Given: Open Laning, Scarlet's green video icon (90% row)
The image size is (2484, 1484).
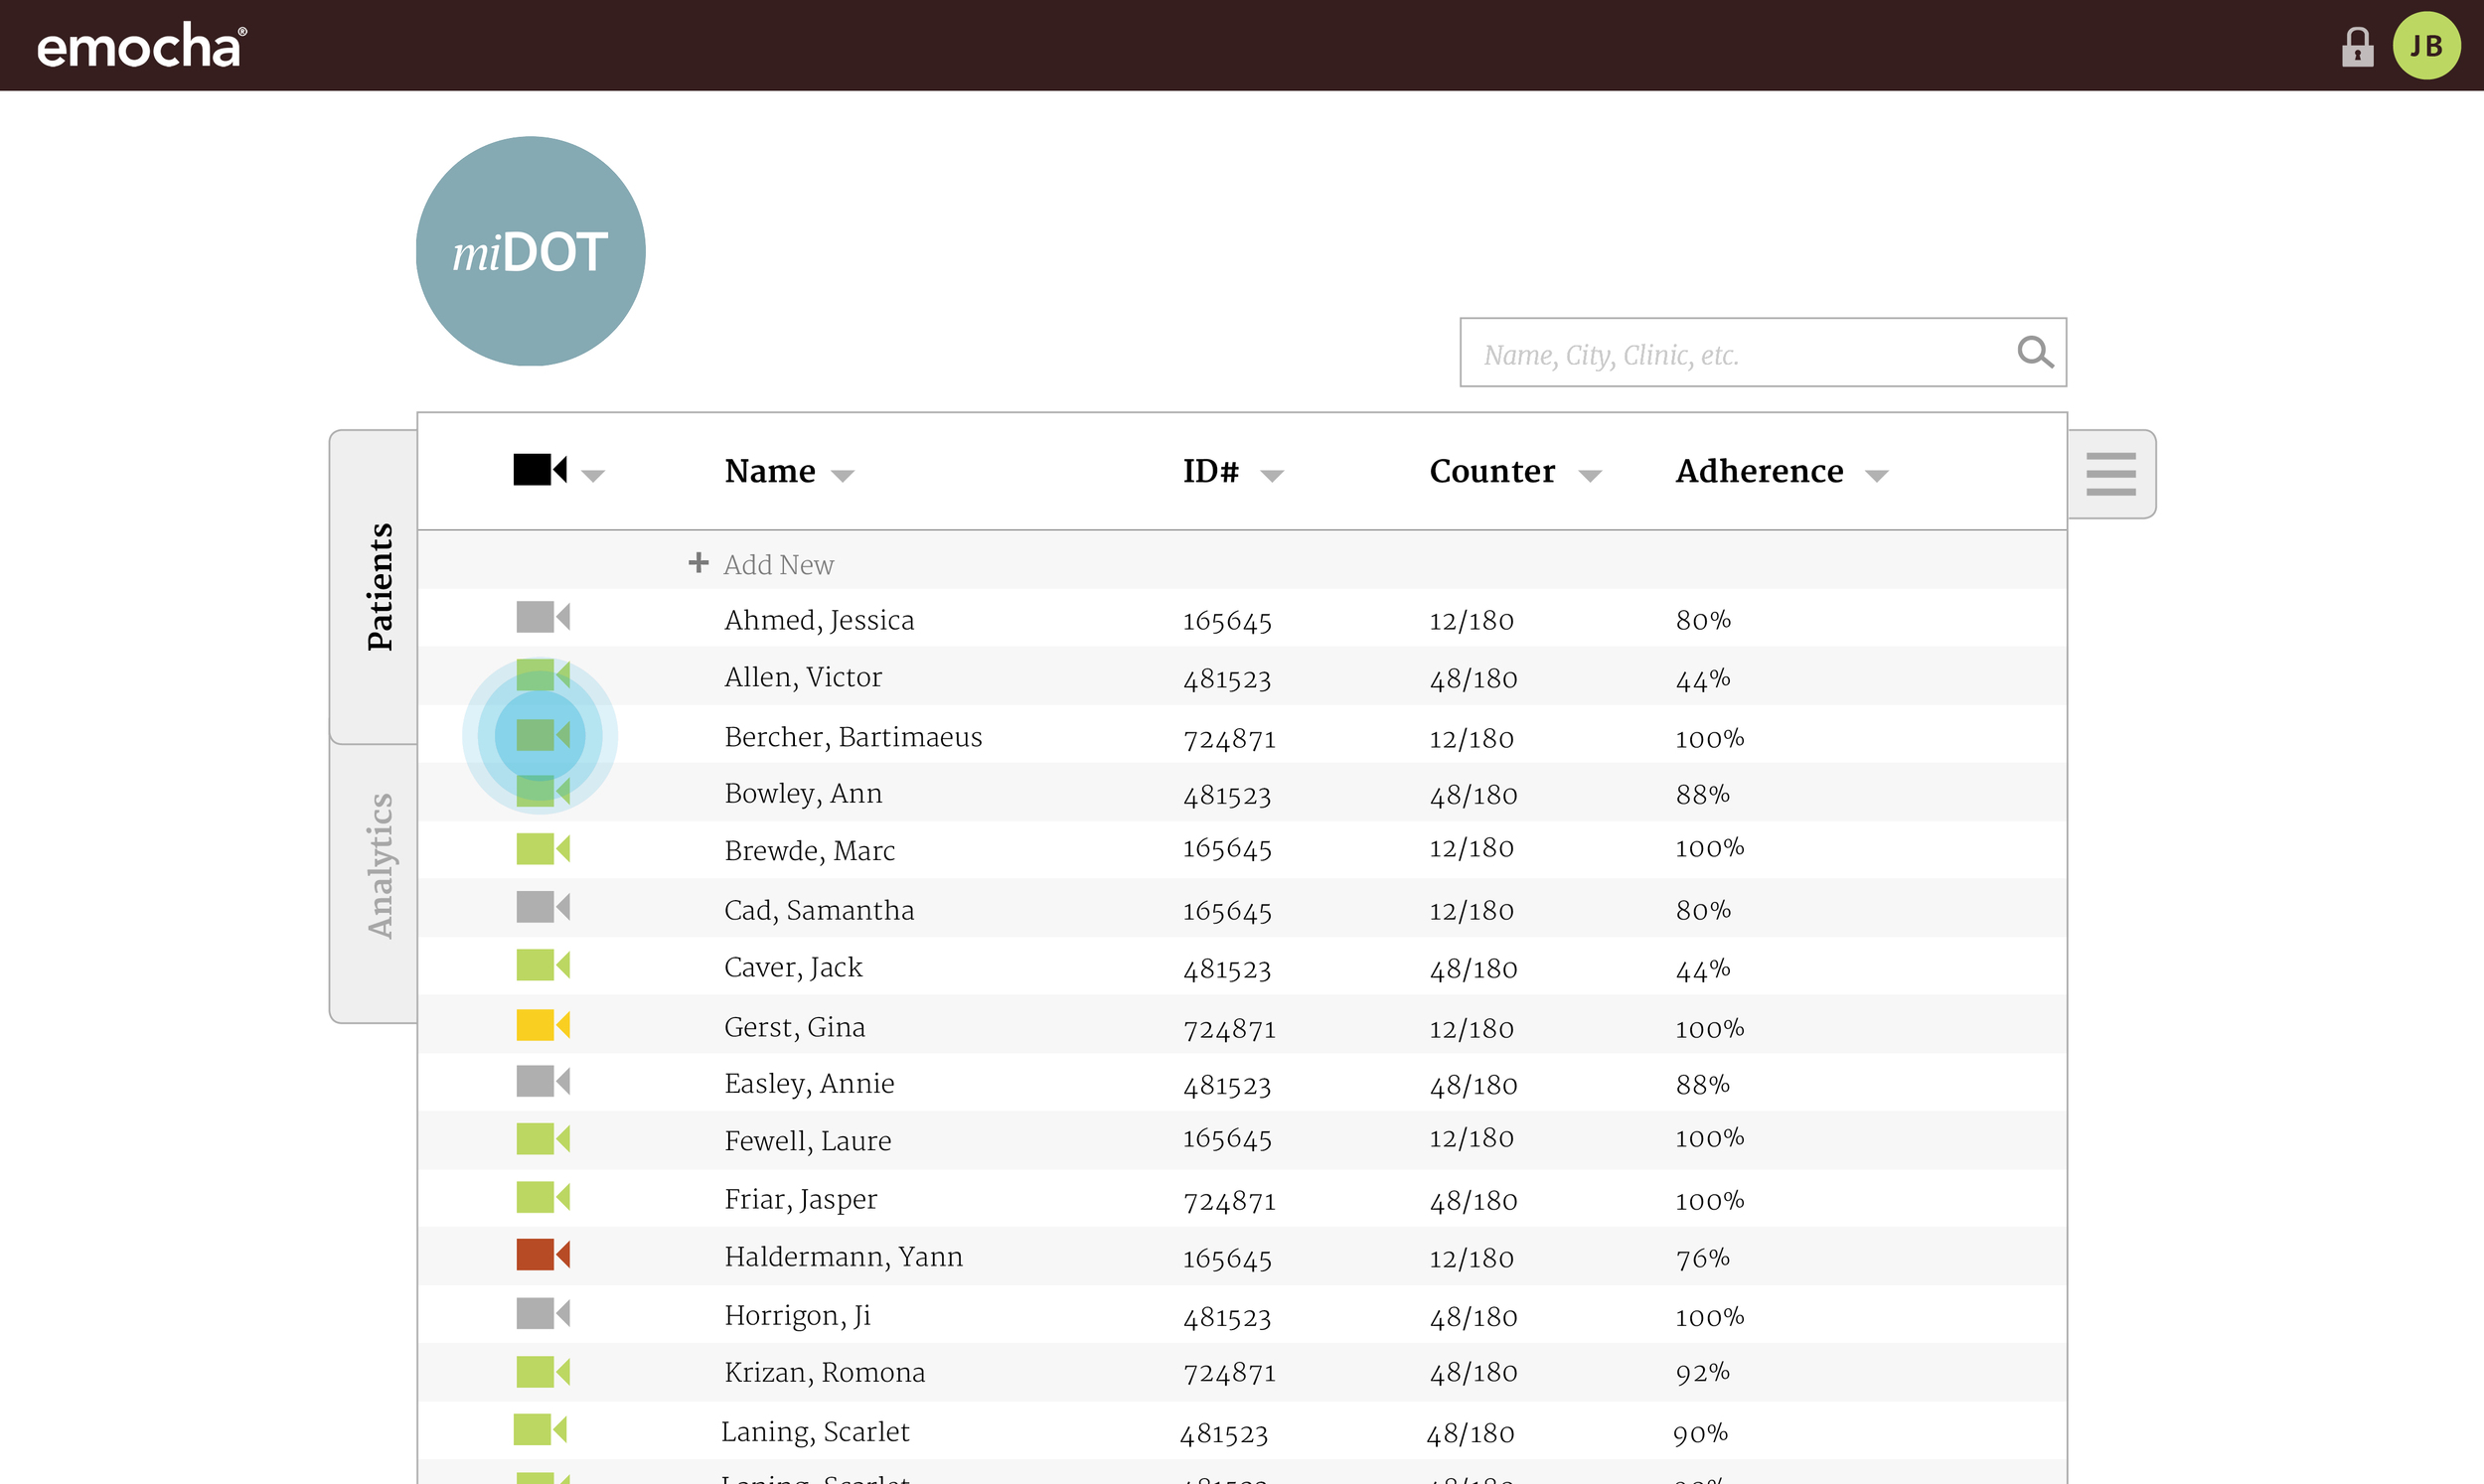Looking at the screenshot, I should click(540, 1429).
